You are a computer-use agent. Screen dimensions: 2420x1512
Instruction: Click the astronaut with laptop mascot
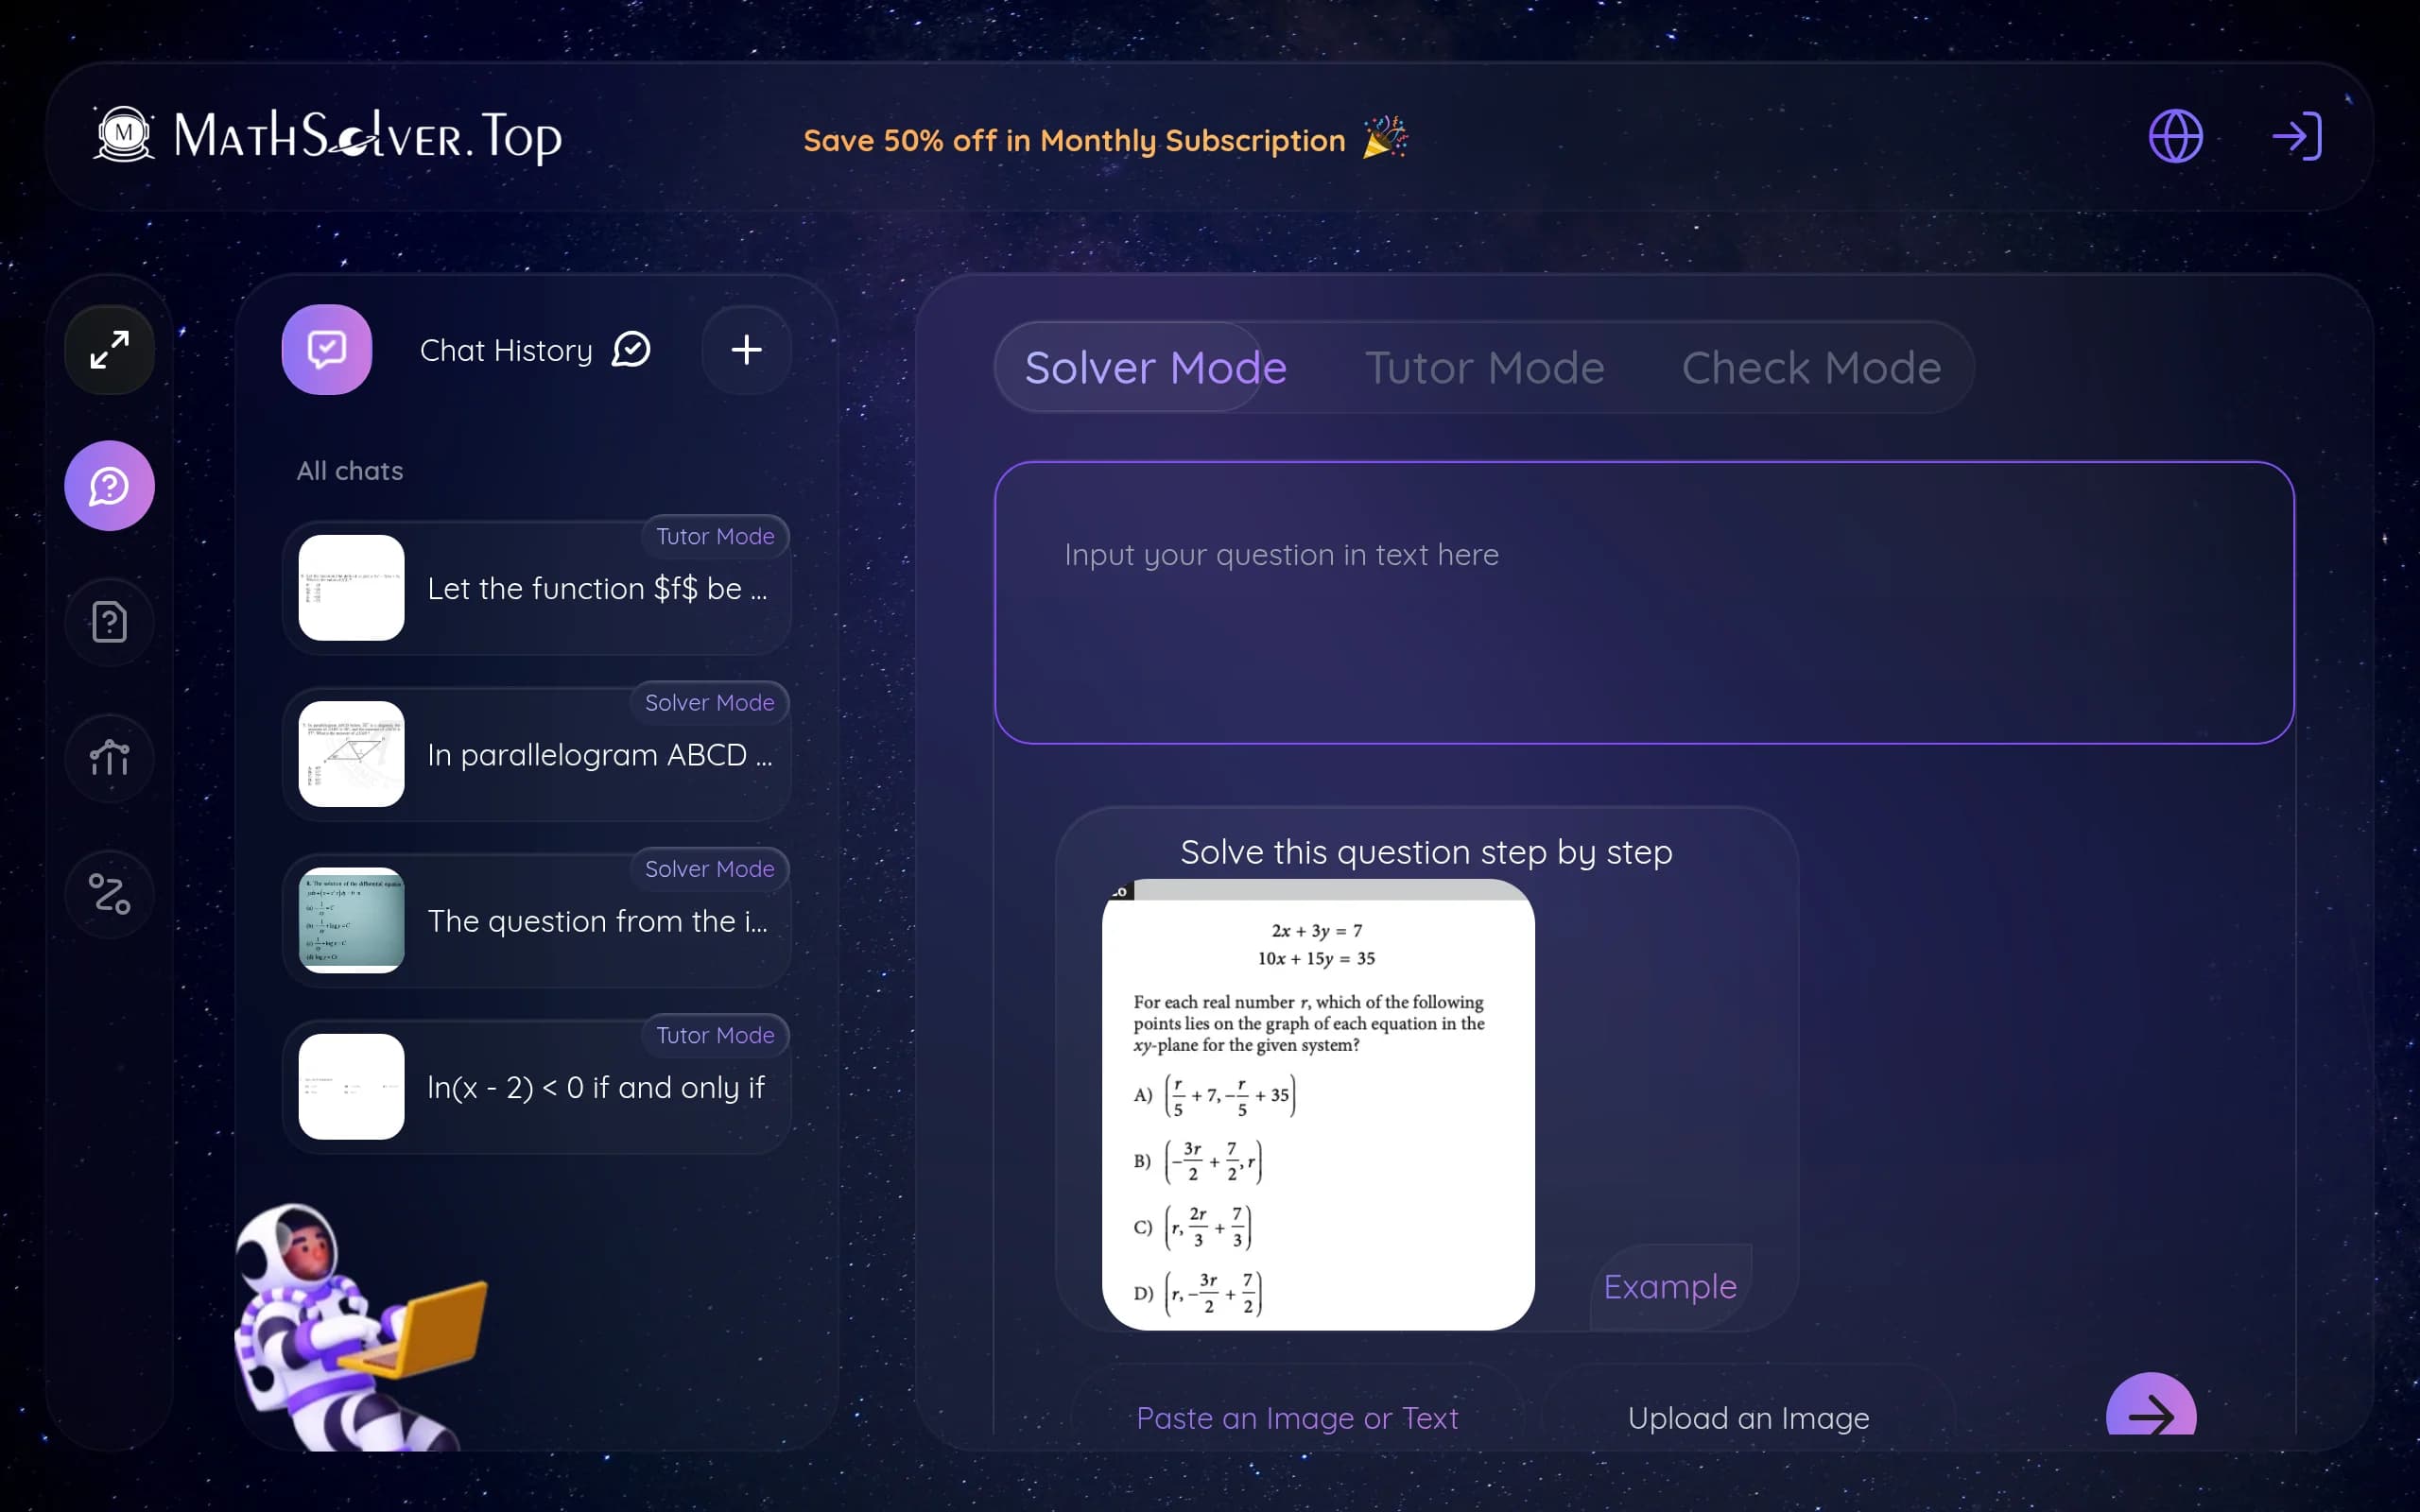coord(360,1328)
